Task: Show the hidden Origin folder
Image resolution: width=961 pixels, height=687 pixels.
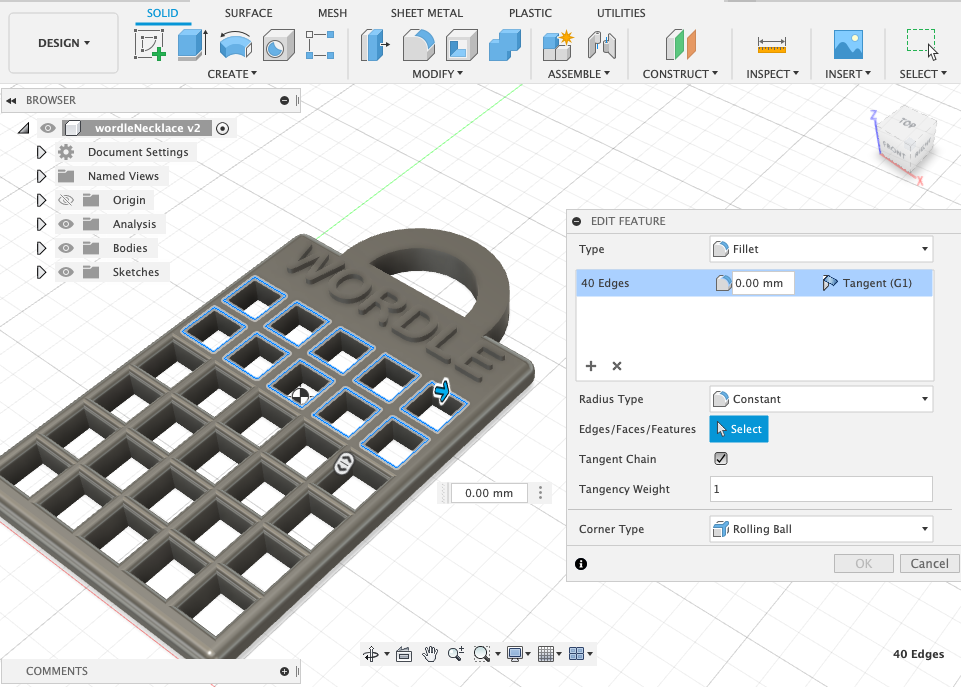Action: coord(66,200)
